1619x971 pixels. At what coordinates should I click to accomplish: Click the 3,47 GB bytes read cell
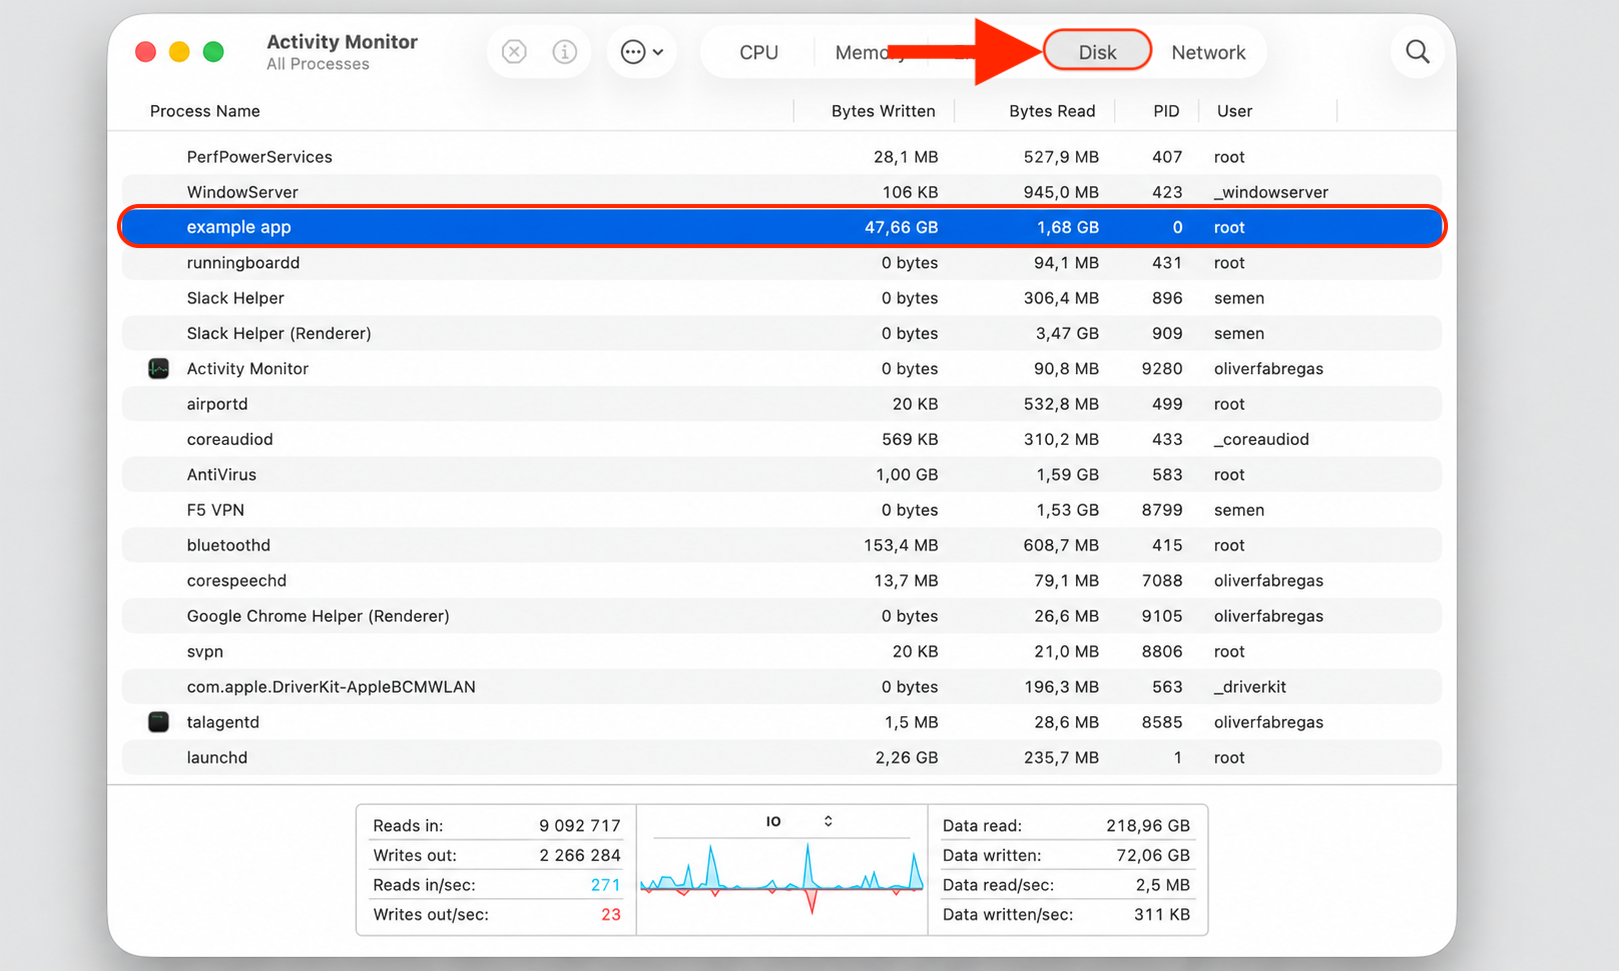[1067, 333]
